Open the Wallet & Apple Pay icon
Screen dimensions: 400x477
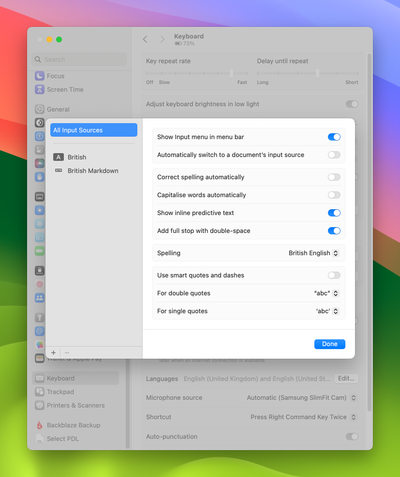(40, 358)
